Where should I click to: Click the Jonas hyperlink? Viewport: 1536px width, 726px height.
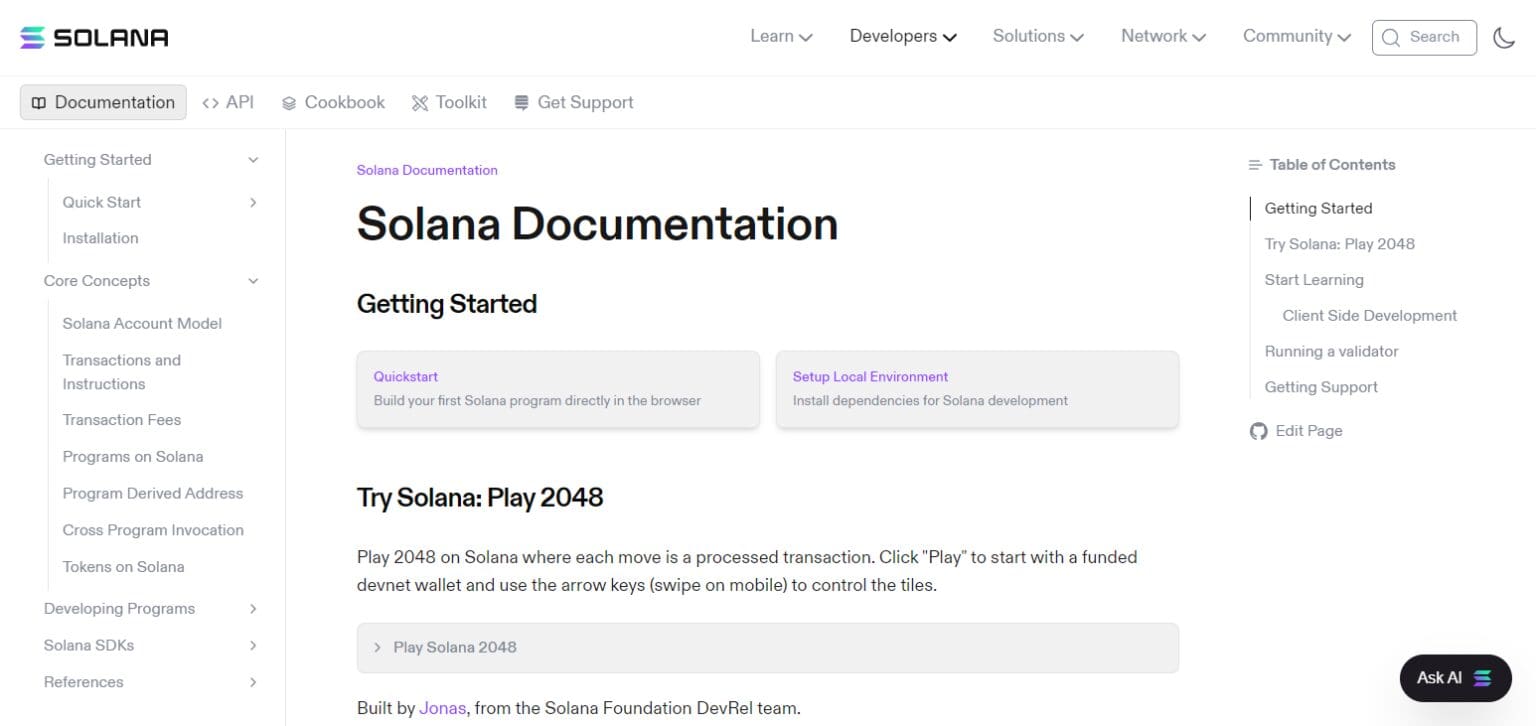point(443,708)
